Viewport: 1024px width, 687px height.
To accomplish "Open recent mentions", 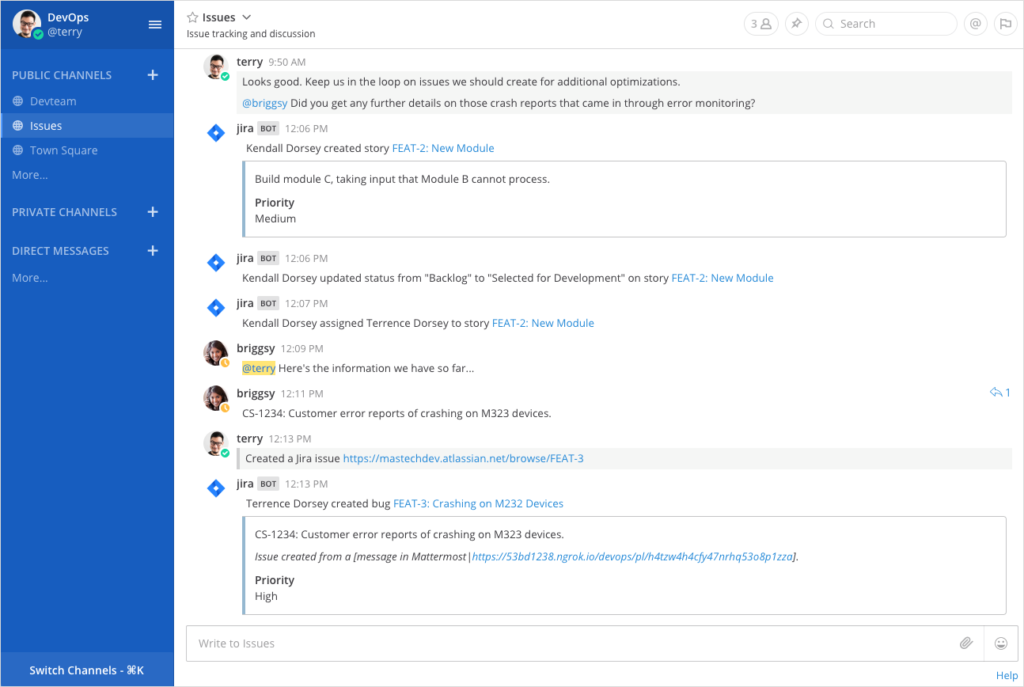I will click(975, 24).
